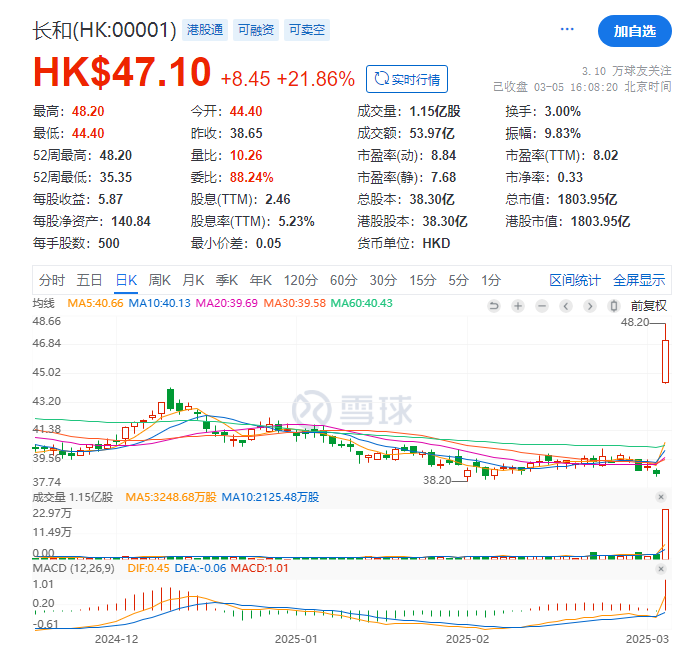Screen dimensions: 677x654
Task: Click the 港股通 tag
Action: pyautogui.click(x=205, y=30)
